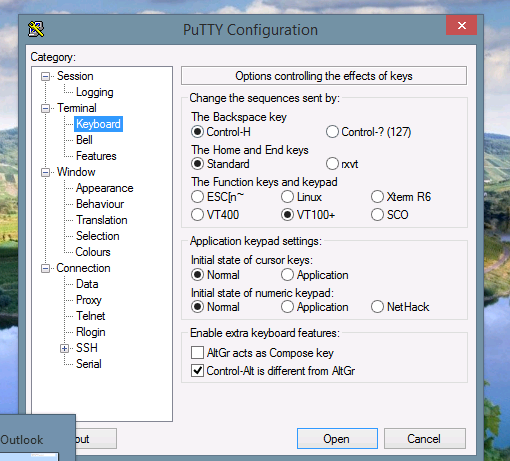Open the Rlogin category

click(91, 332)
